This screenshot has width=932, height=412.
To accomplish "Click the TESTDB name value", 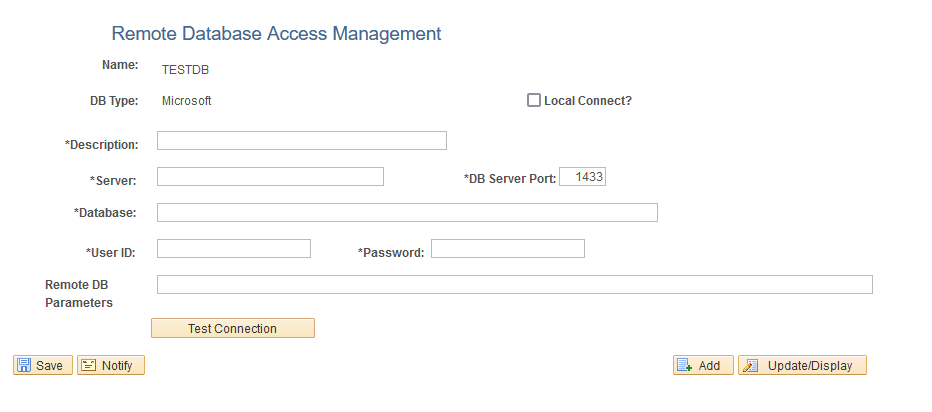I will 185,70.
